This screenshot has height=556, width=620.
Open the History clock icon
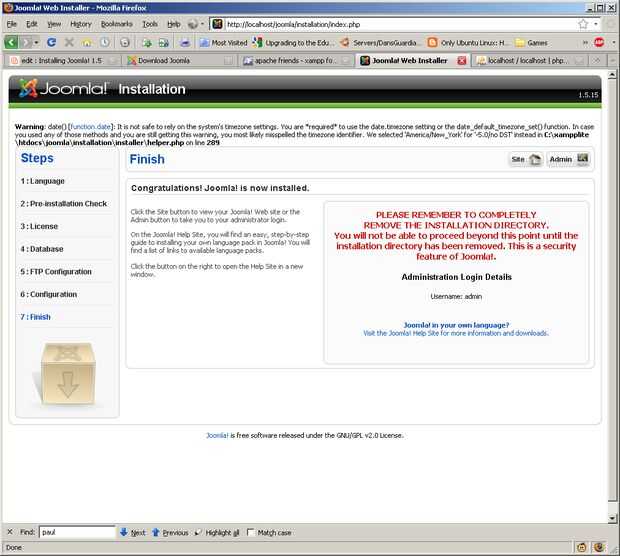point(105,42)
